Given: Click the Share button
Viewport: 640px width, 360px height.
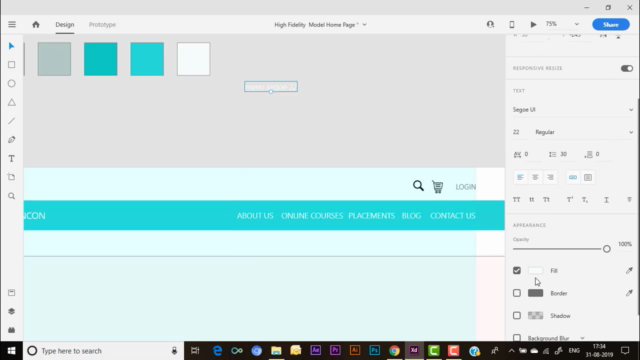Looking at the screenshot, I should [611, 24].
